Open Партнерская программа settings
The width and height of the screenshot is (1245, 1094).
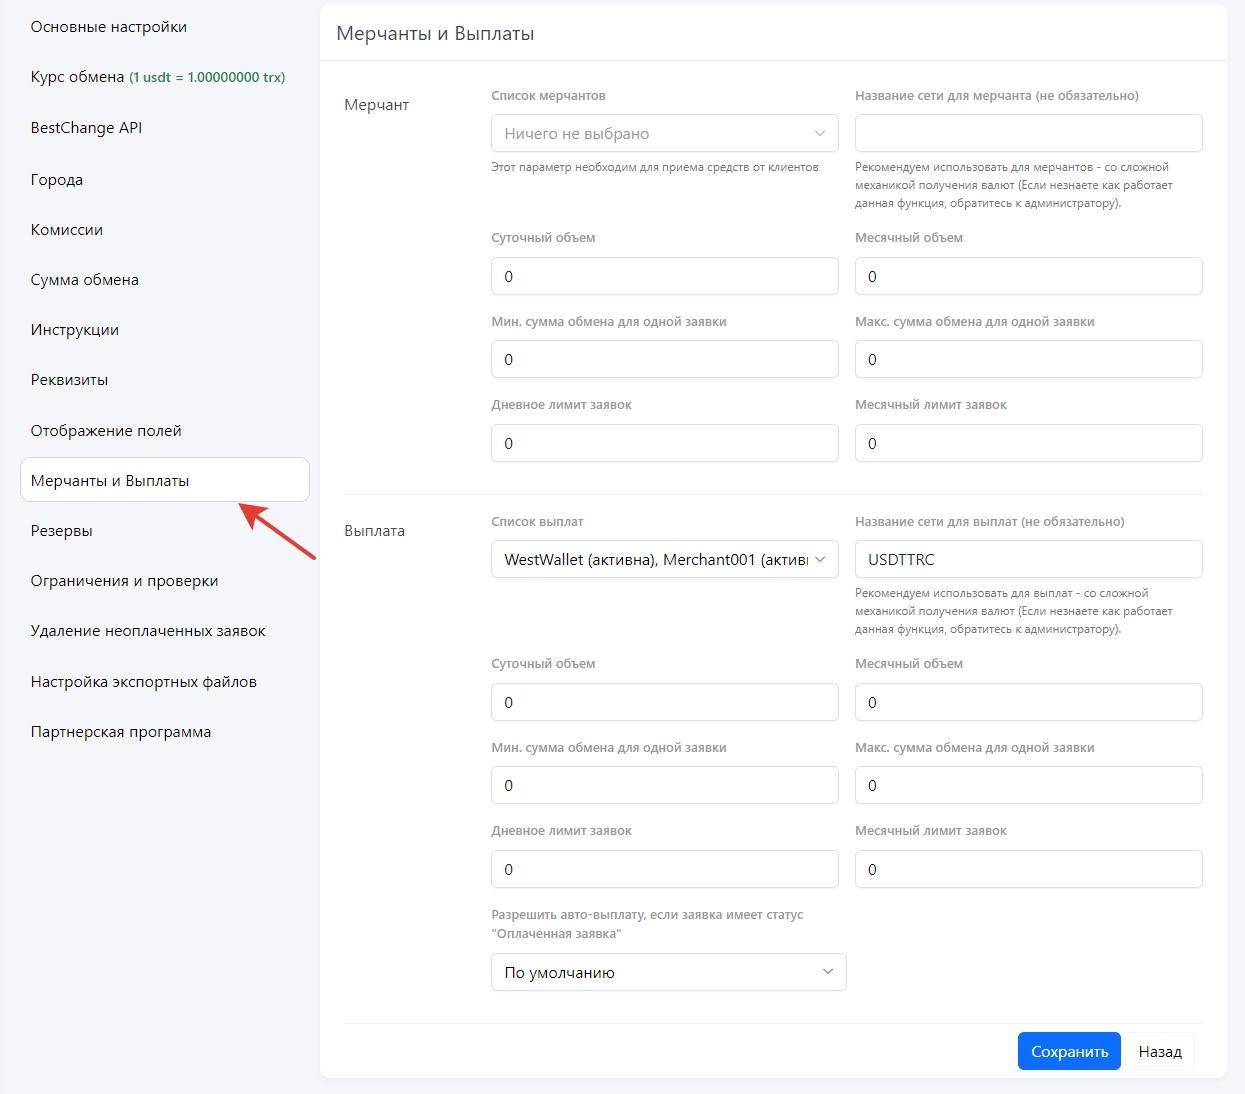click(x=121, y=732)
